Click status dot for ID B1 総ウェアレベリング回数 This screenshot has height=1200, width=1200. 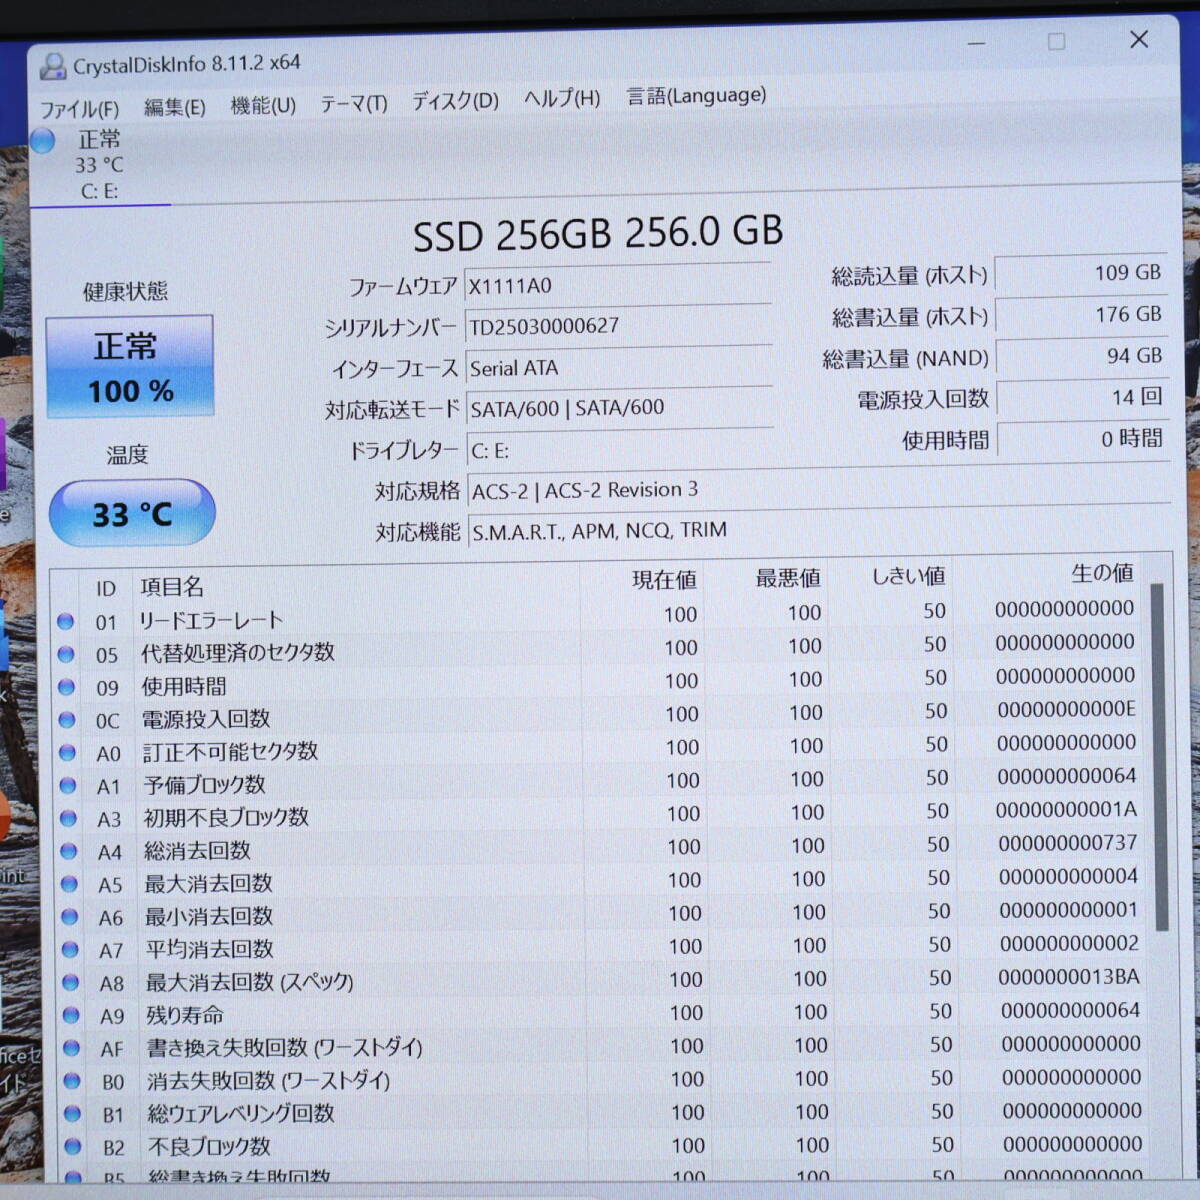click(72, 1113)
